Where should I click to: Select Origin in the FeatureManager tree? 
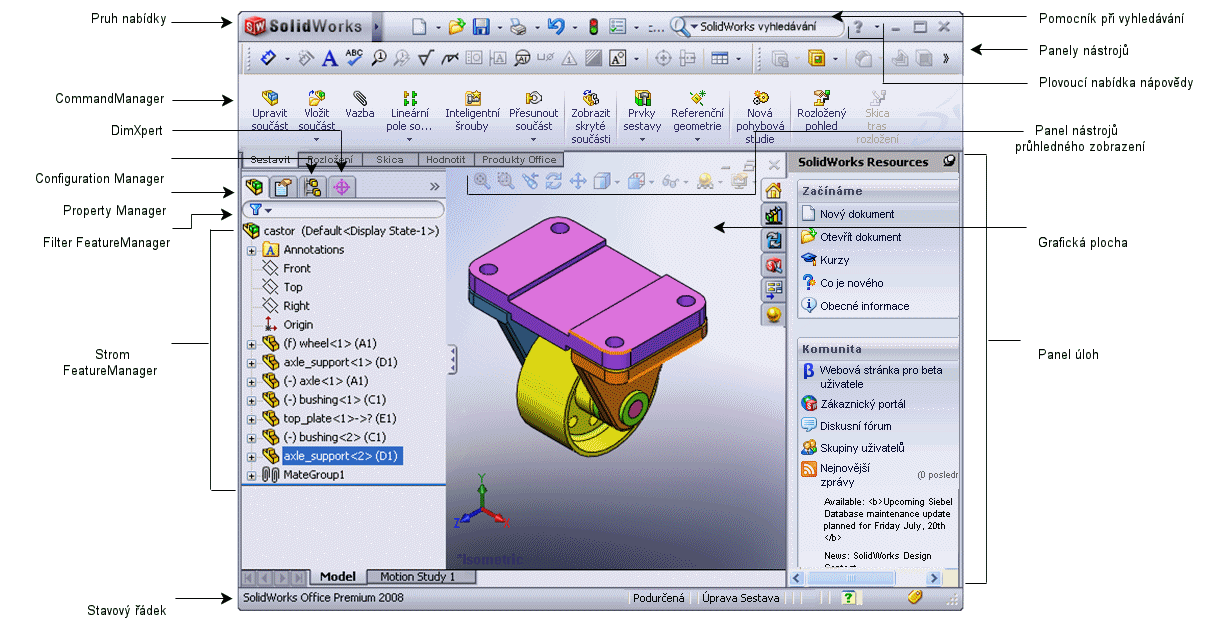coord(298,325)
